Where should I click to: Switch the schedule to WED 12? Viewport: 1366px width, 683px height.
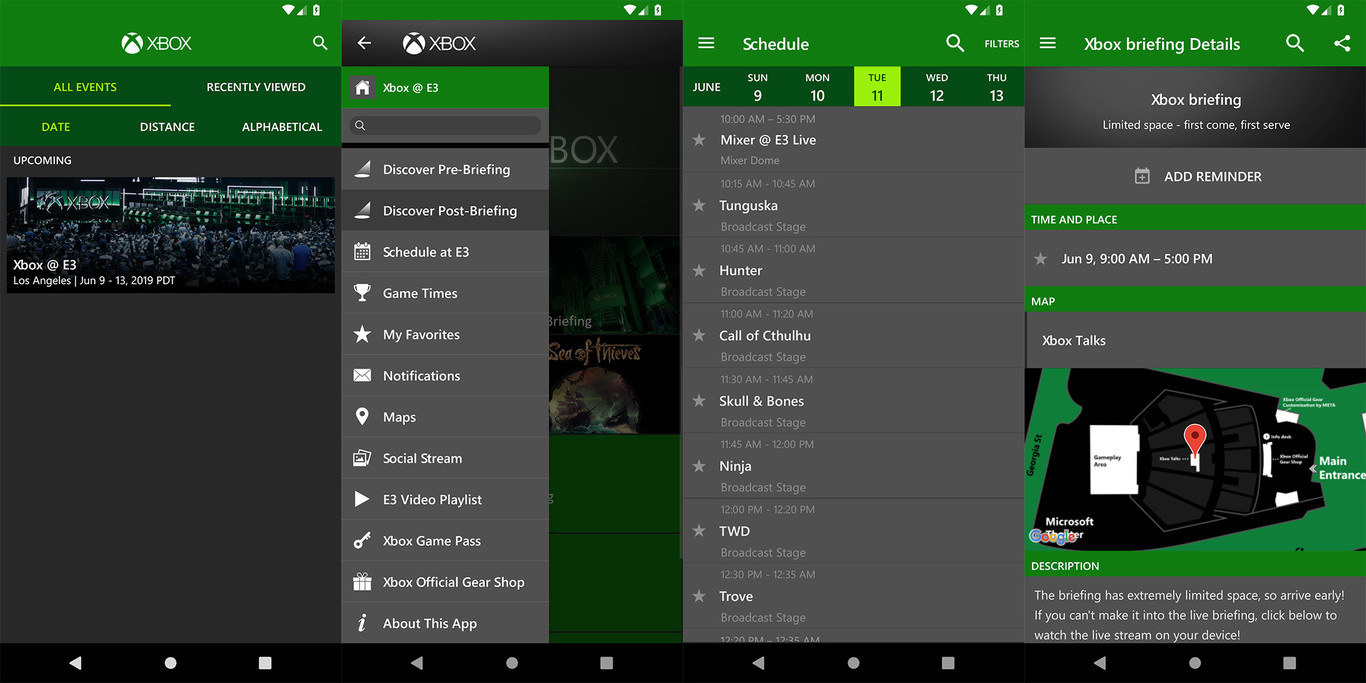[936, 86]
